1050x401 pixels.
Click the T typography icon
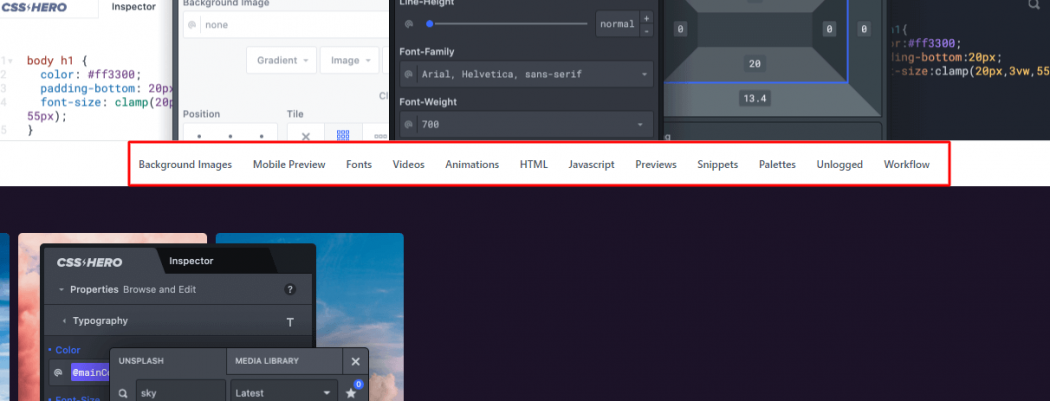click(x=290, y=322)
